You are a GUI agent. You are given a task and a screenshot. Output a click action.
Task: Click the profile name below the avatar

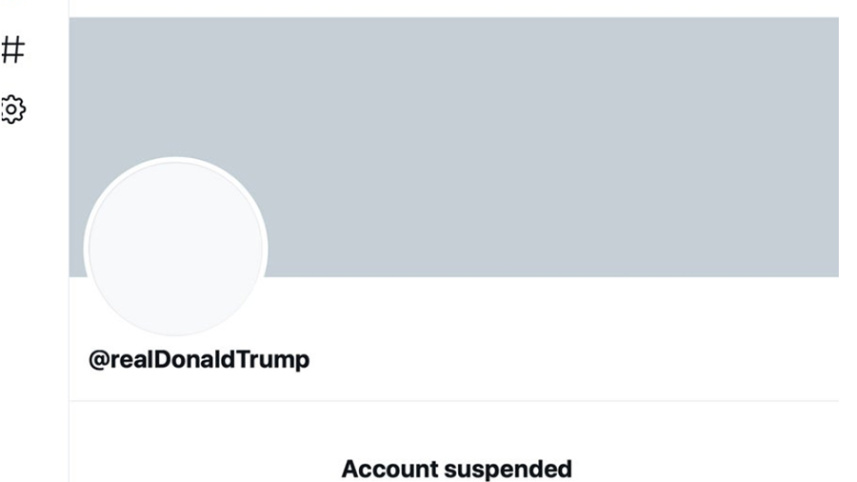[x=199, y=360]
